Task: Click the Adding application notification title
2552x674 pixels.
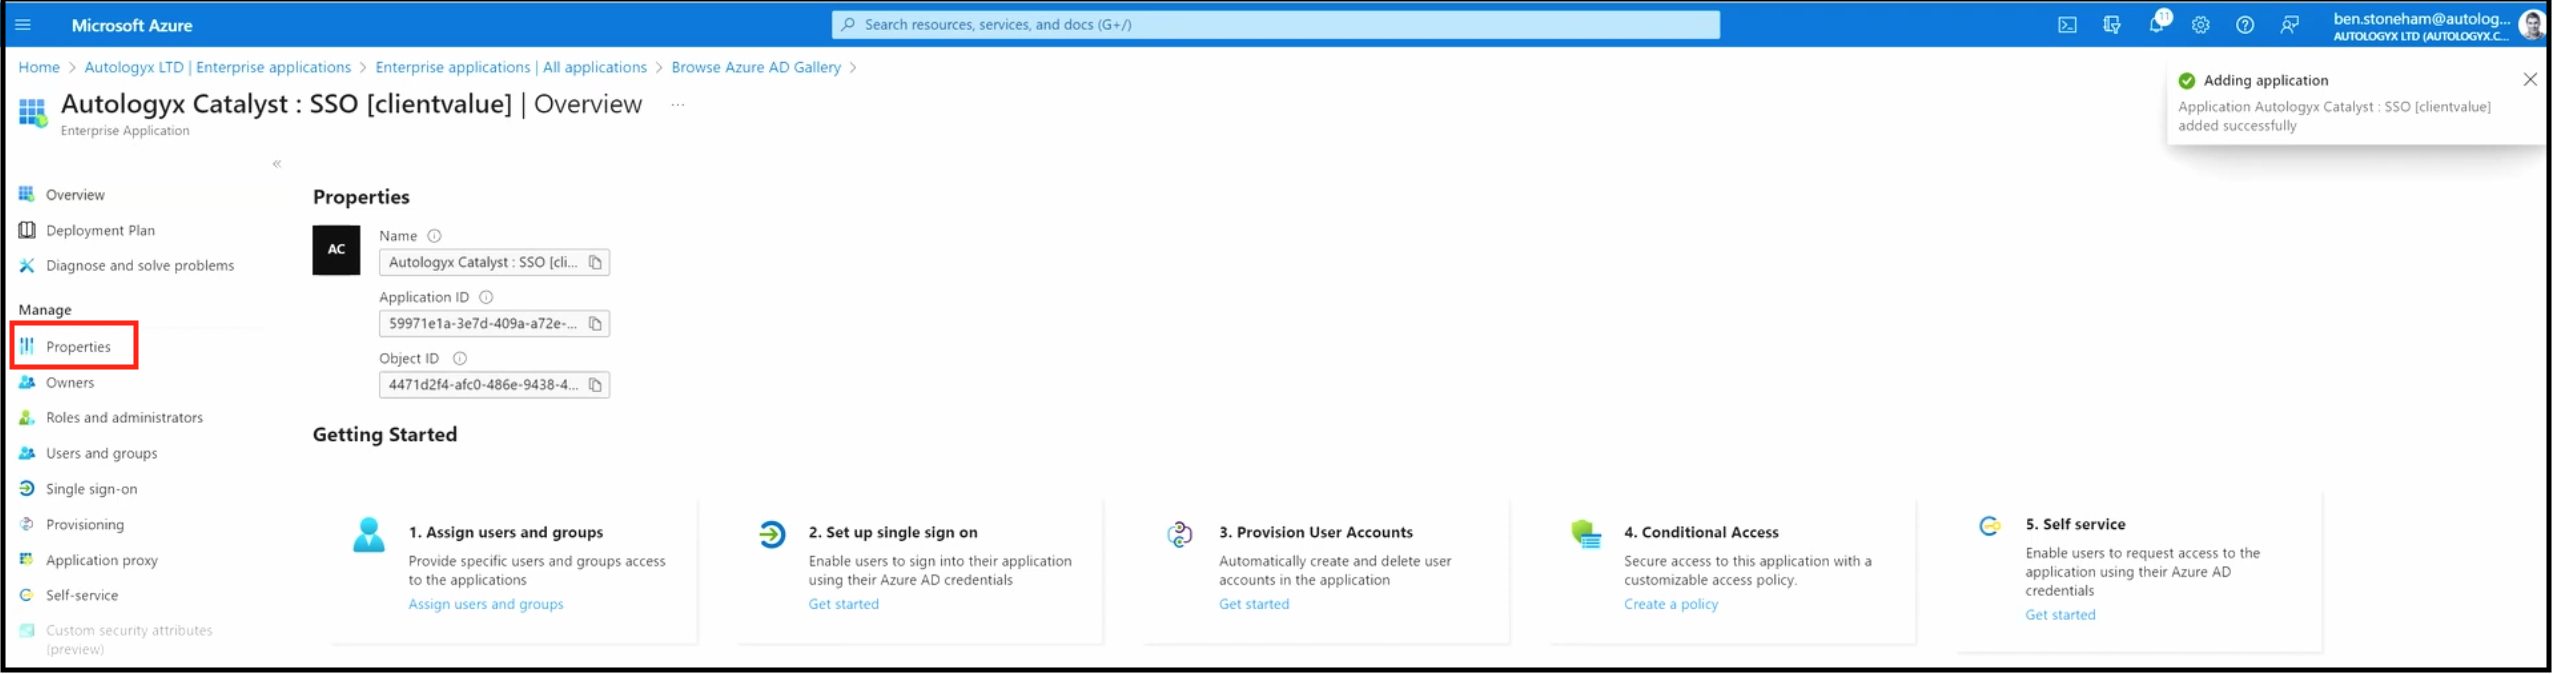Action: (x=2265, y=80)
